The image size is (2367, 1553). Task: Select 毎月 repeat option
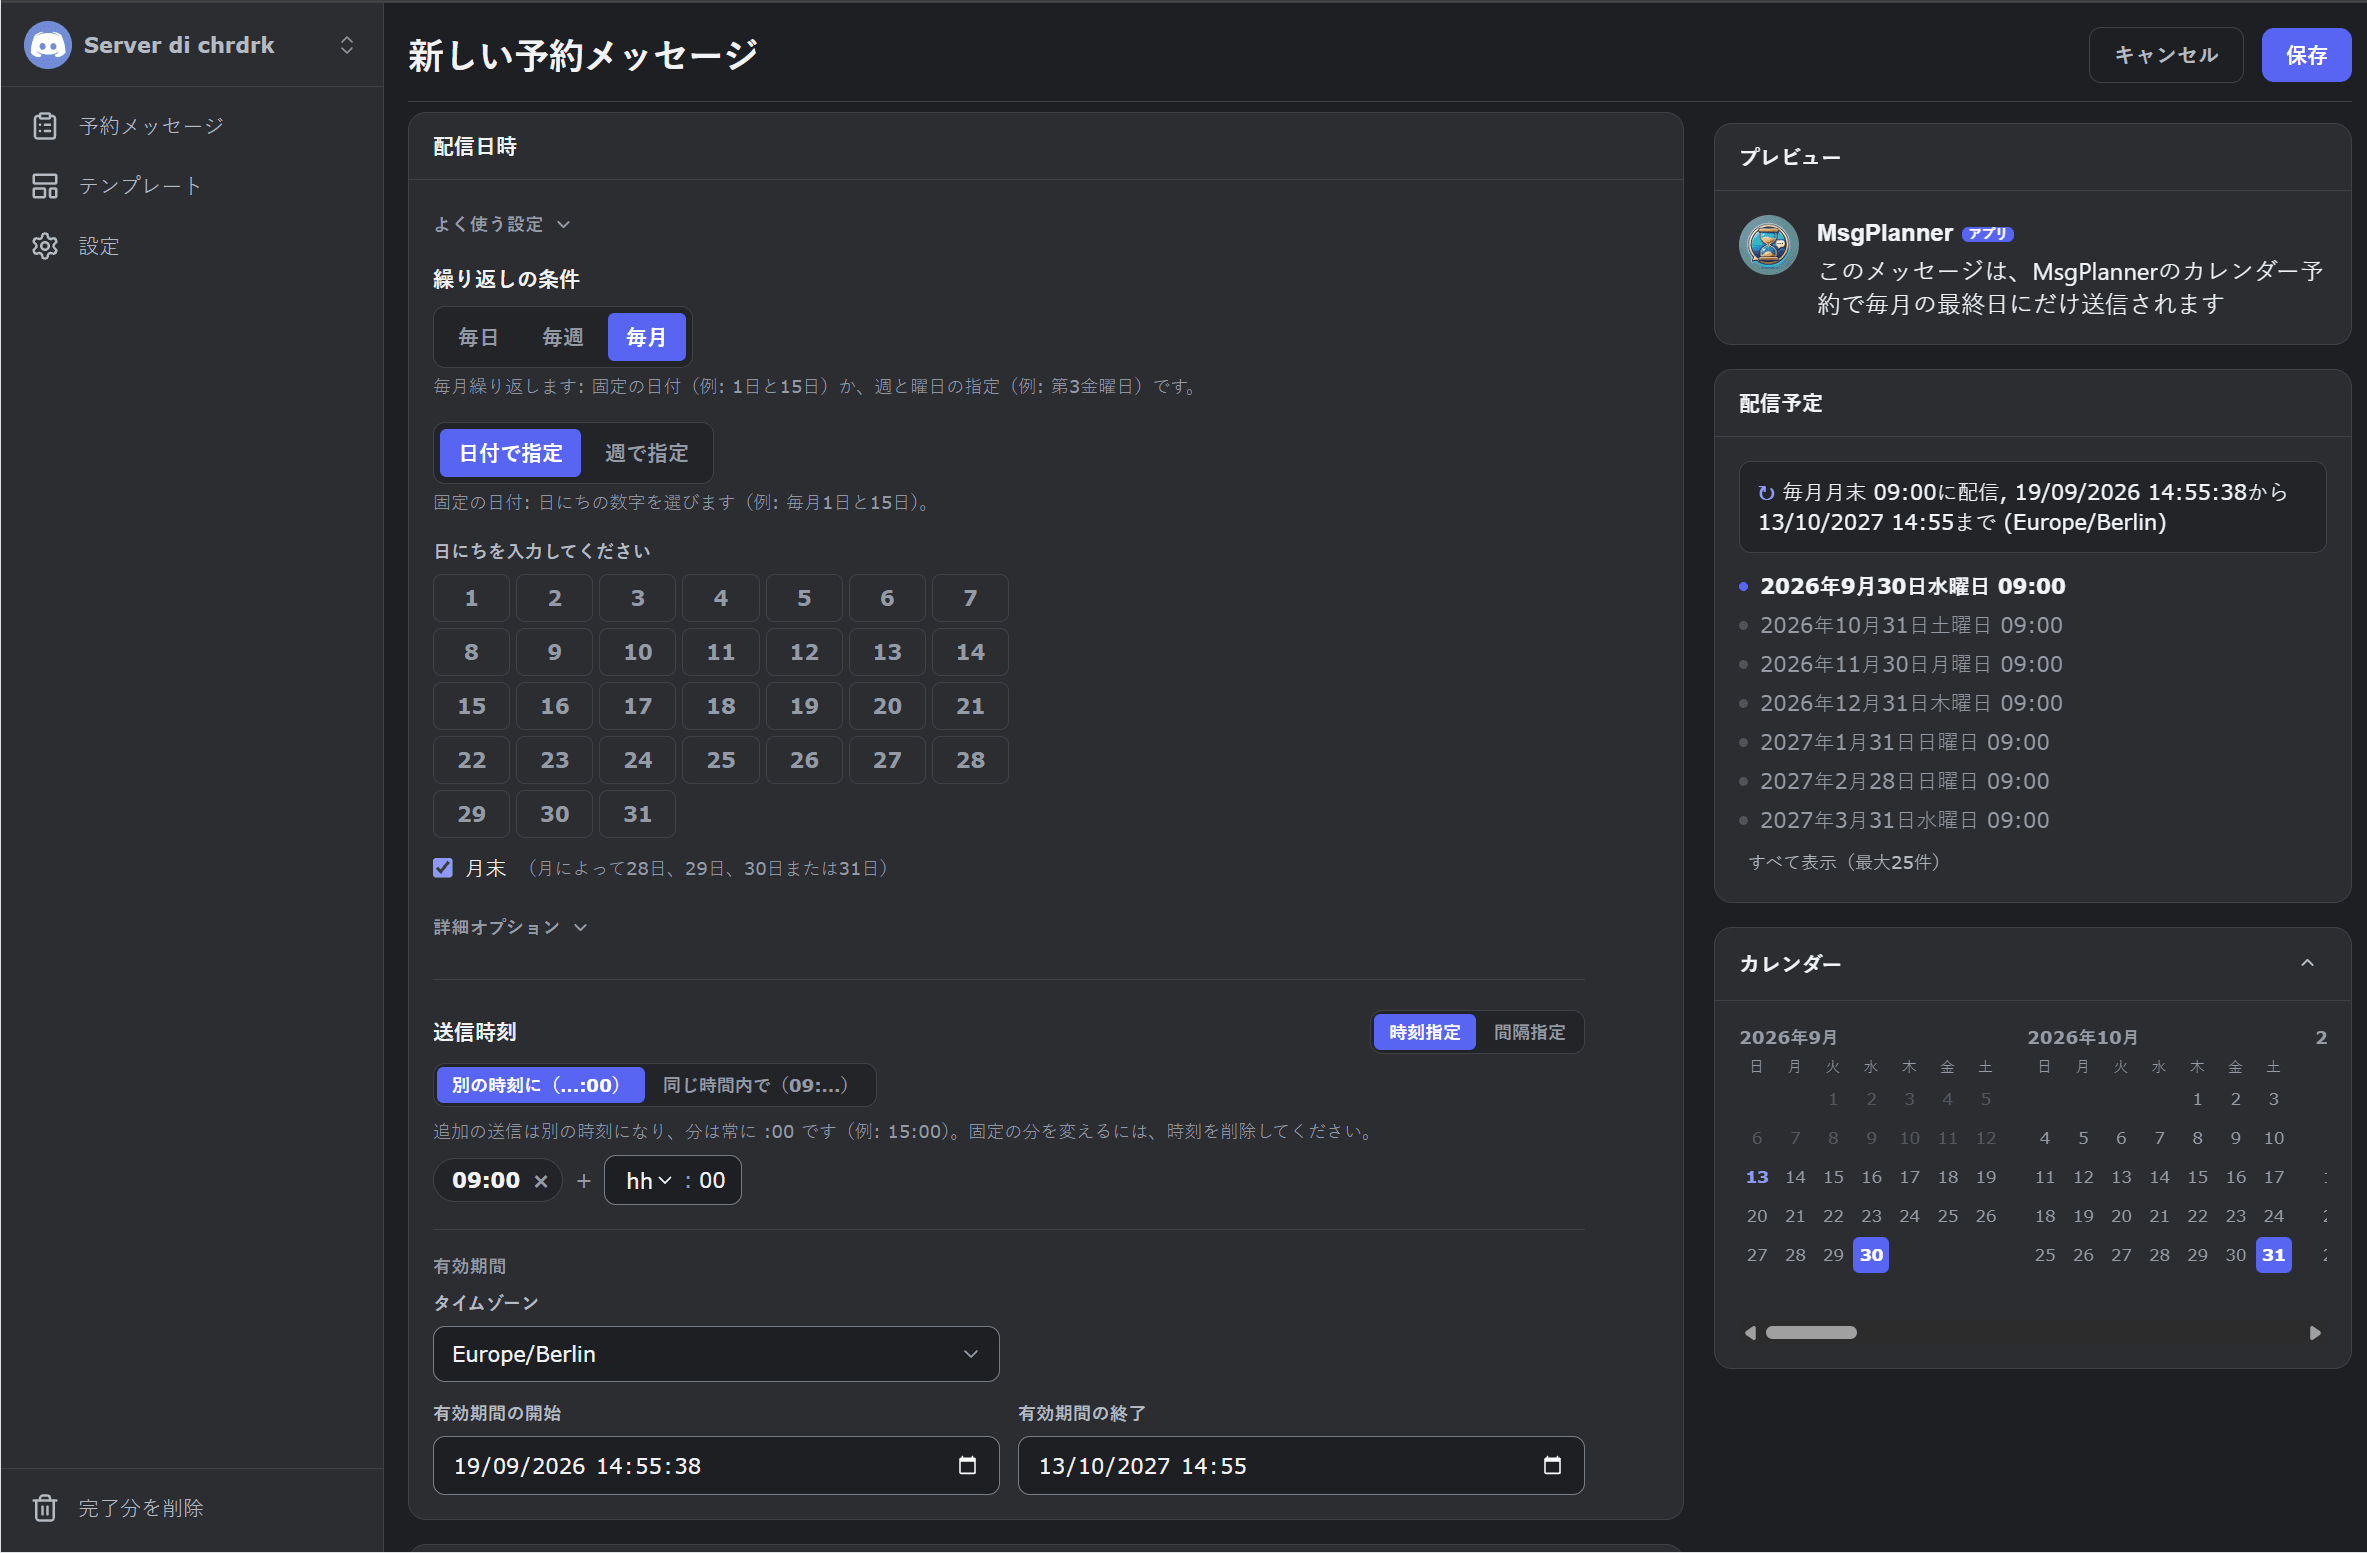click(646, 337)
